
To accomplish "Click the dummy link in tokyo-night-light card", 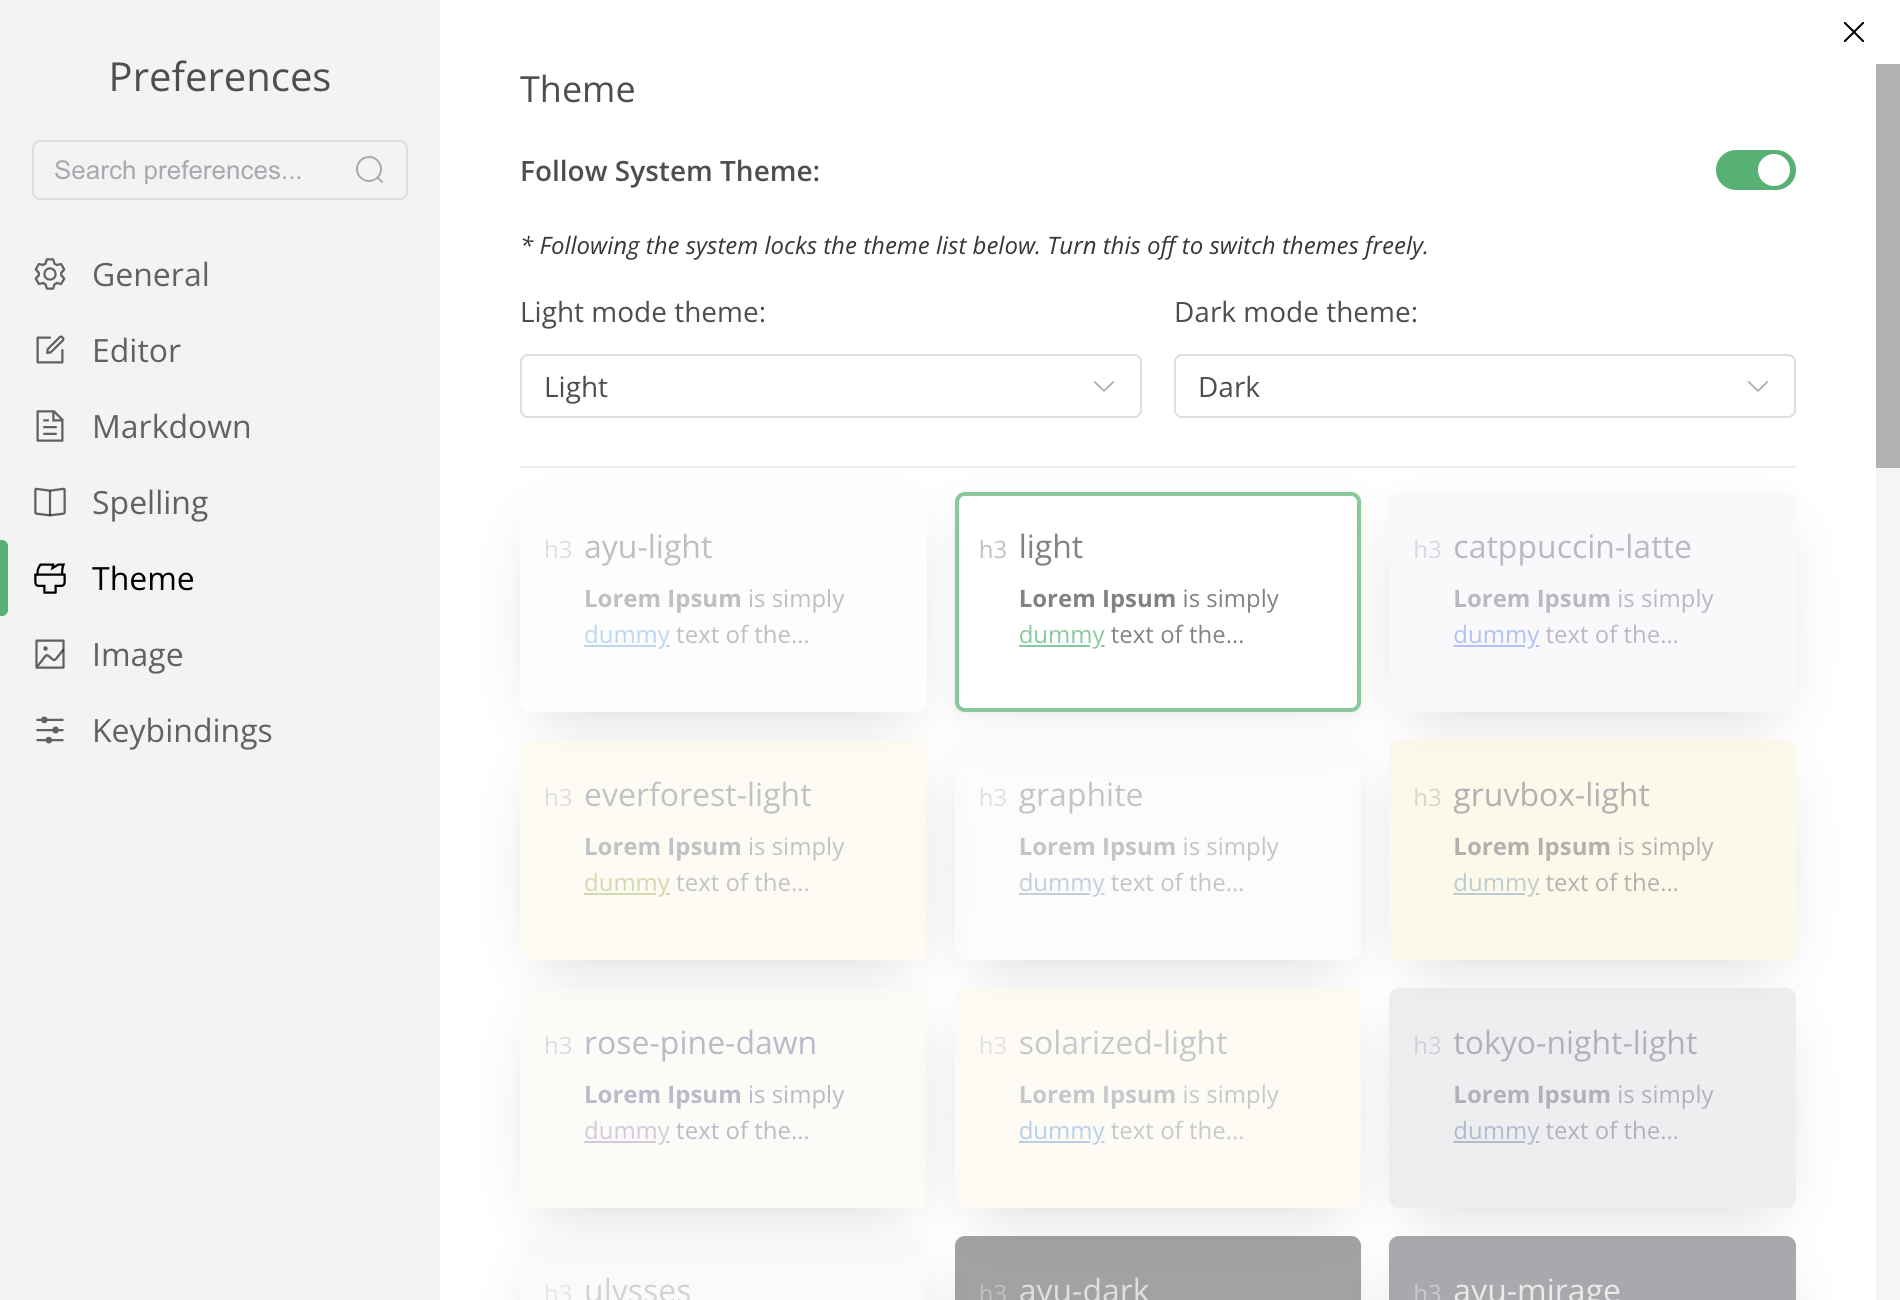I will click(1496, 1131).
